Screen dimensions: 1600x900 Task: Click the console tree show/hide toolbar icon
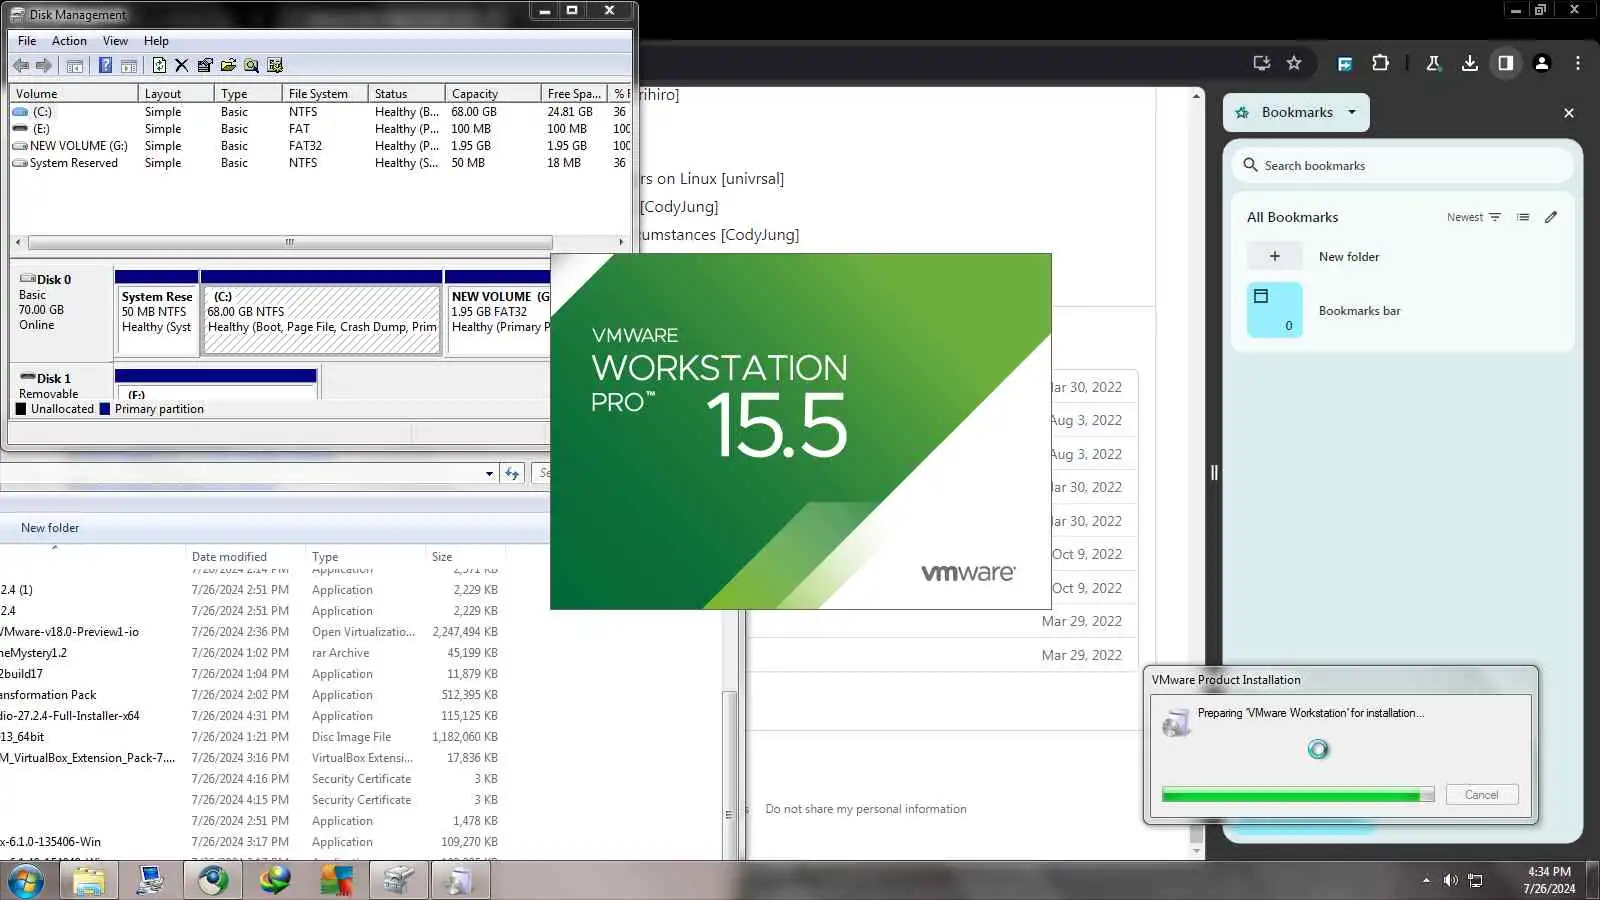coord(75,66)
